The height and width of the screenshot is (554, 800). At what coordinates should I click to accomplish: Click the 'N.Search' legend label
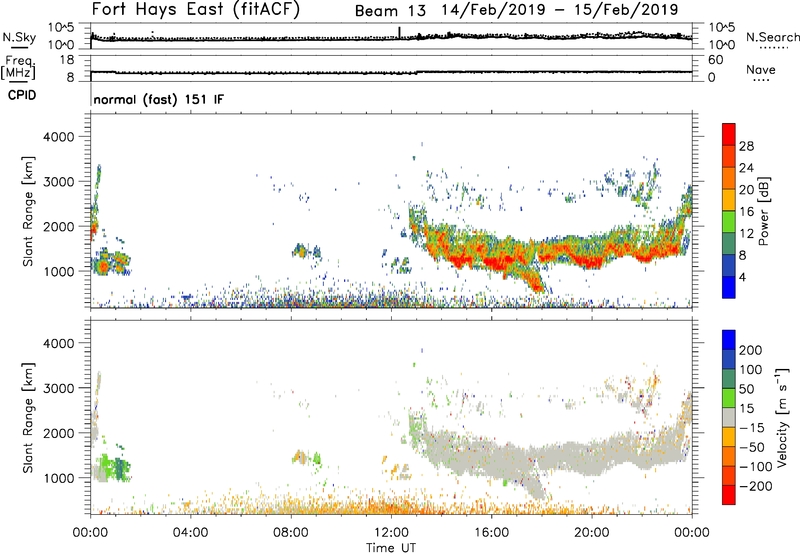point(772,37)
